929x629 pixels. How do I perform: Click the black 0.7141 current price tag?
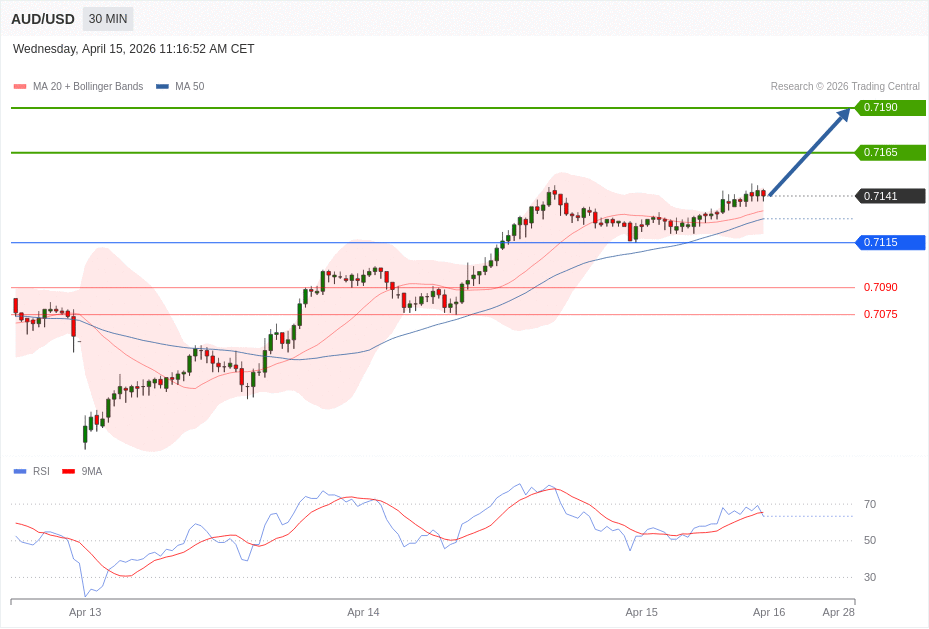(x=890, y=196)
